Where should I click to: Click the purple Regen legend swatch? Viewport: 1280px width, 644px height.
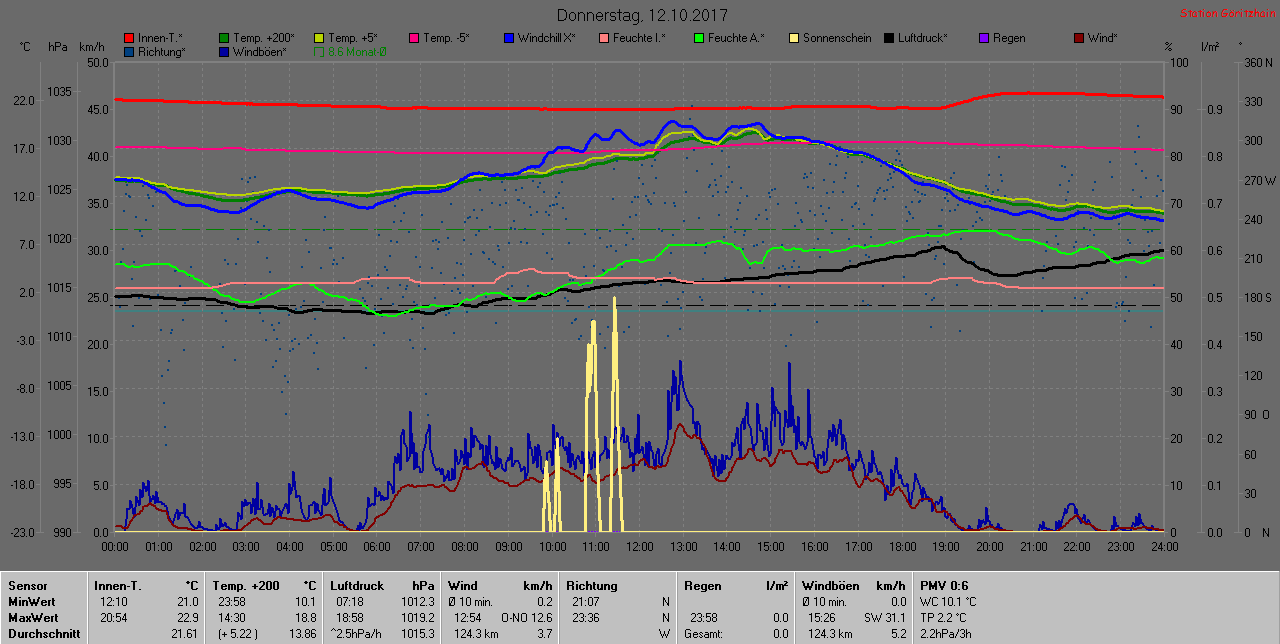[984, 38]
